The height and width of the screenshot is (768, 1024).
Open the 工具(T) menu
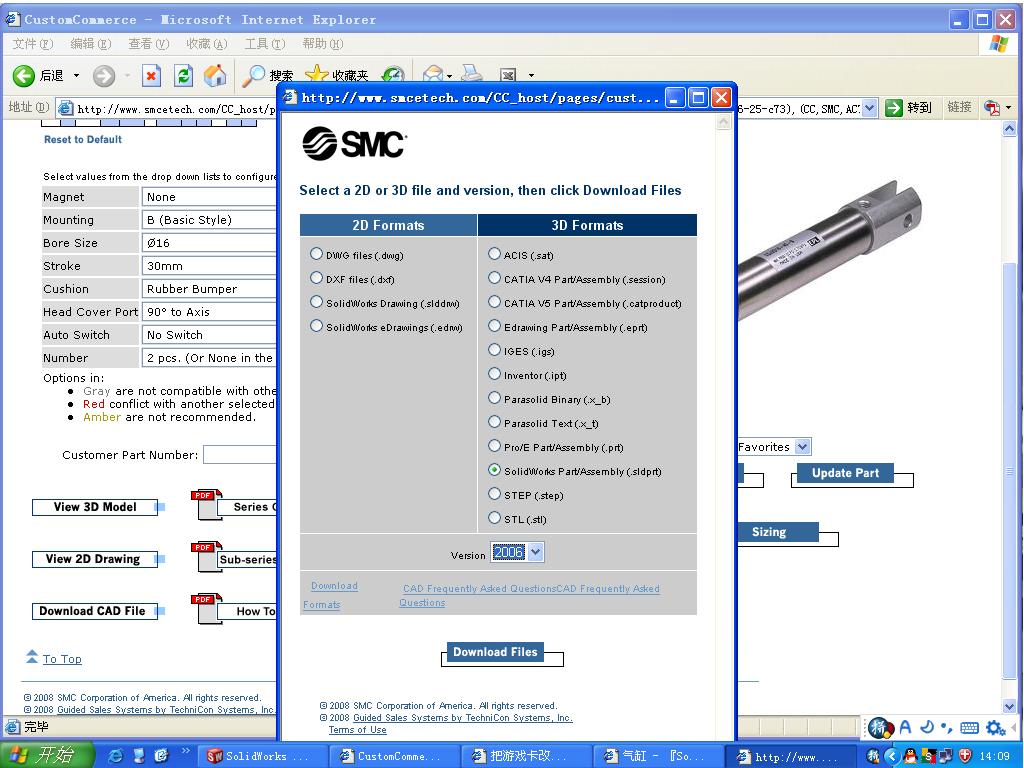pyautogui.click(x=264, y=44)
